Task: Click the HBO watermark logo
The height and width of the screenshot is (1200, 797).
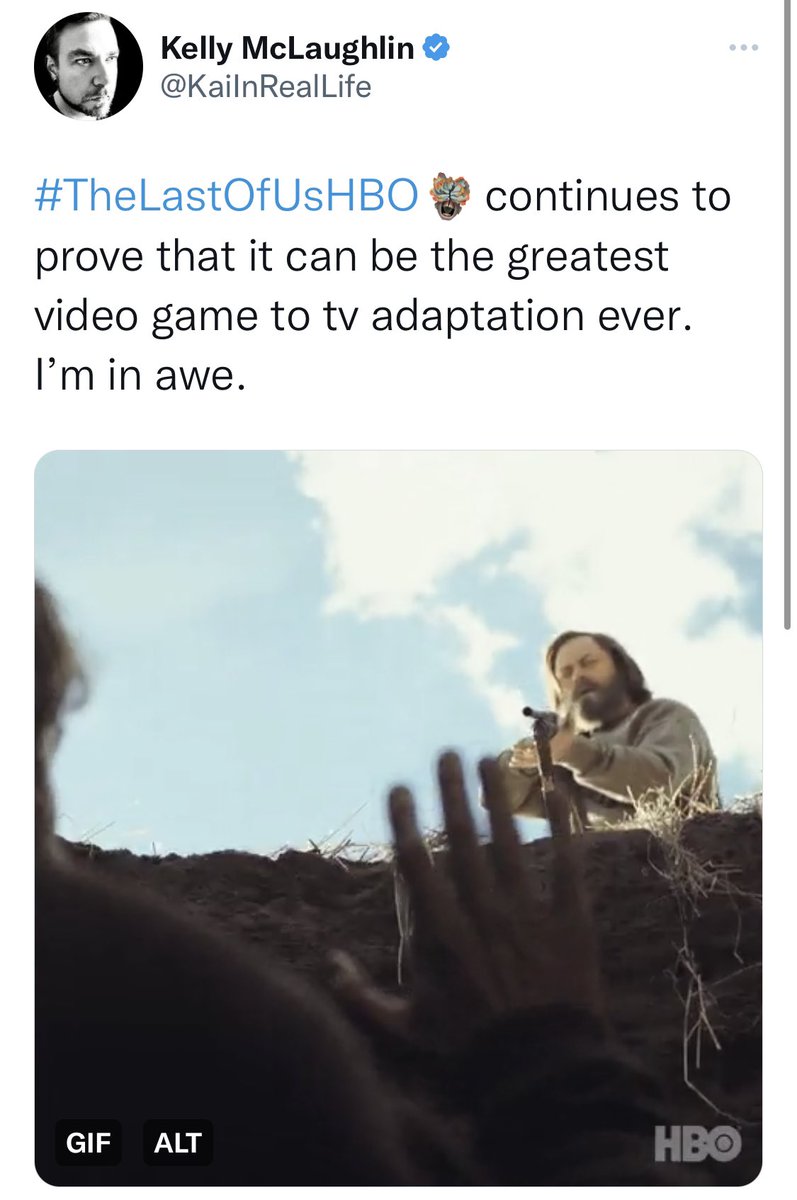Action: (698, 1144)
